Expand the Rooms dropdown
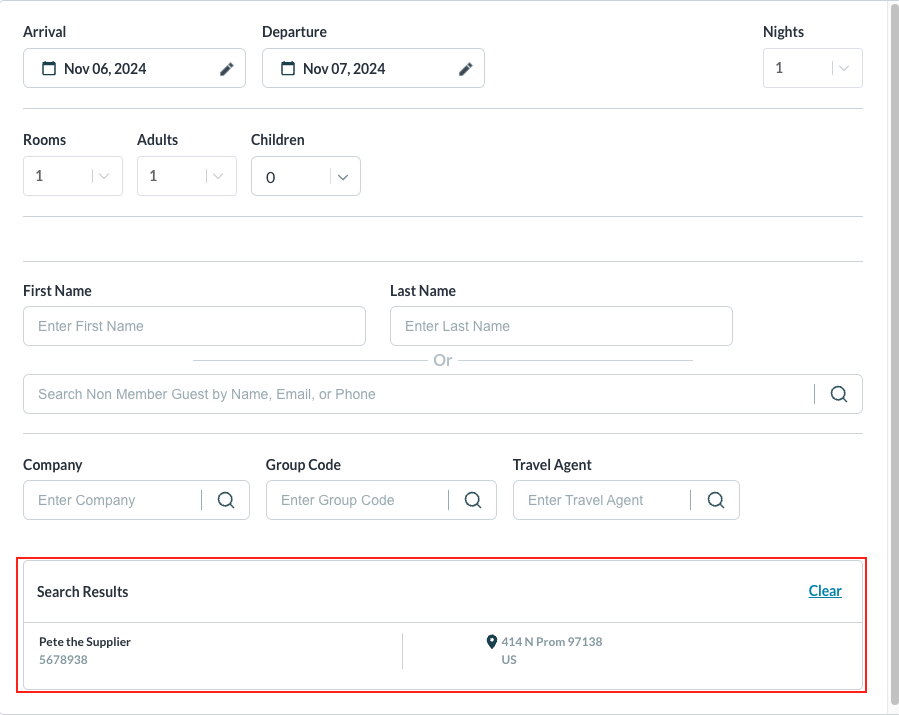The image size is (899, 715). click(x=104, y=176)
